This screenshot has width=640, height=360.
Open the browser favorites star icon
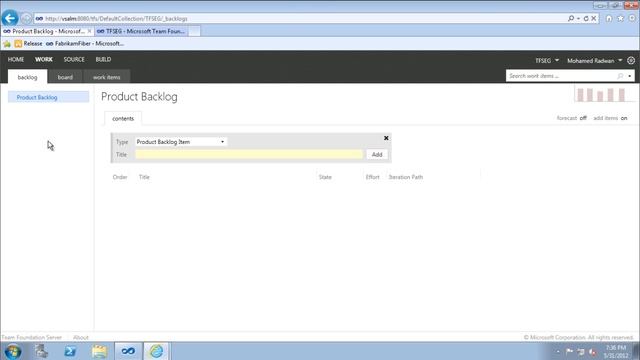pyautogui.click(x=620, y=18)
